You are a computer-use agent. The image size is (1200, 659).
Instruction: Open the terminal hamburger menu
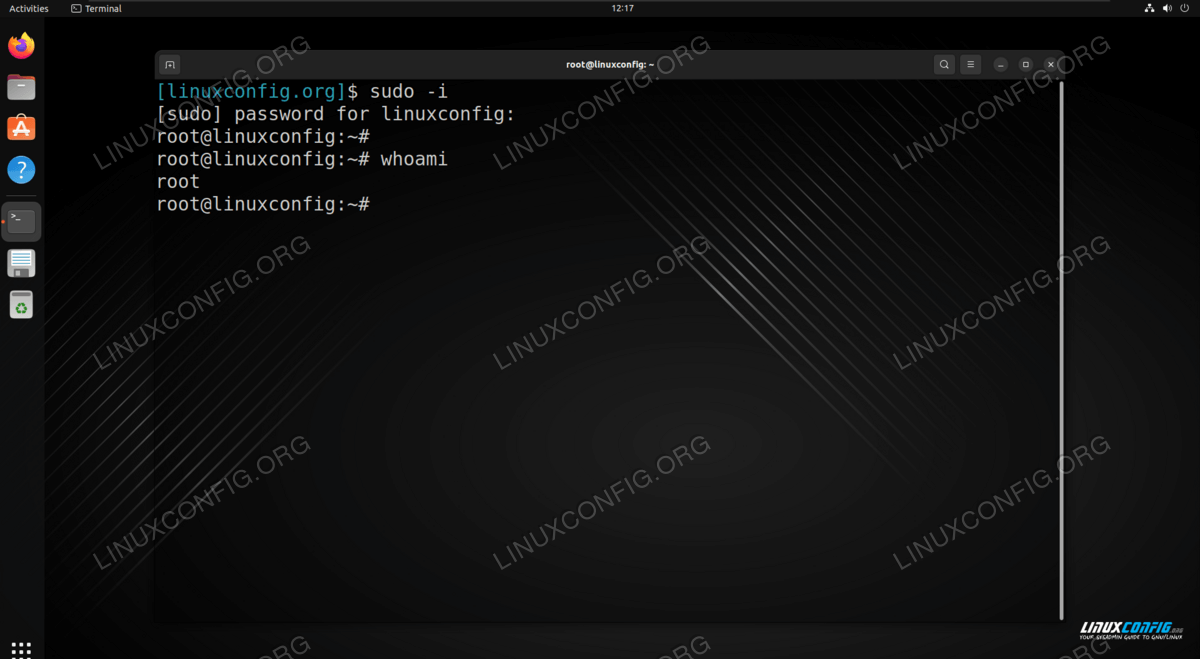[970, 64]
